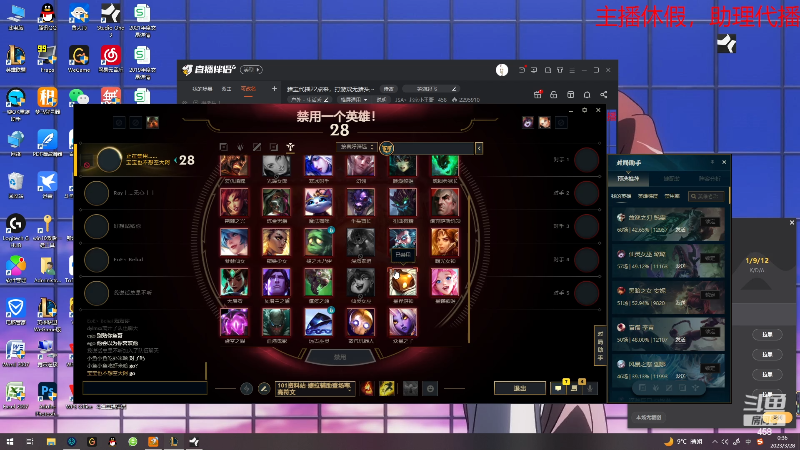Viewport: 800px width, 450px height.
Task: Choose the Soraka champion portrait
Action: coord(403,322)
